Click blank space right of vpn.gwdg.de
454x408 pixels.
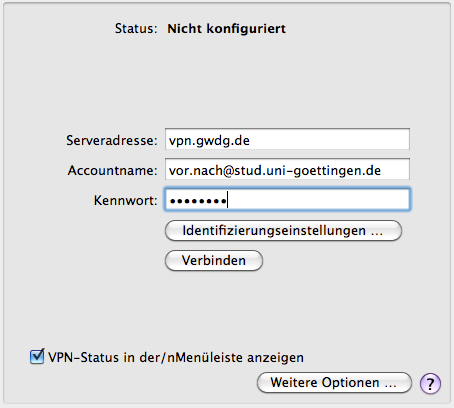328,139
